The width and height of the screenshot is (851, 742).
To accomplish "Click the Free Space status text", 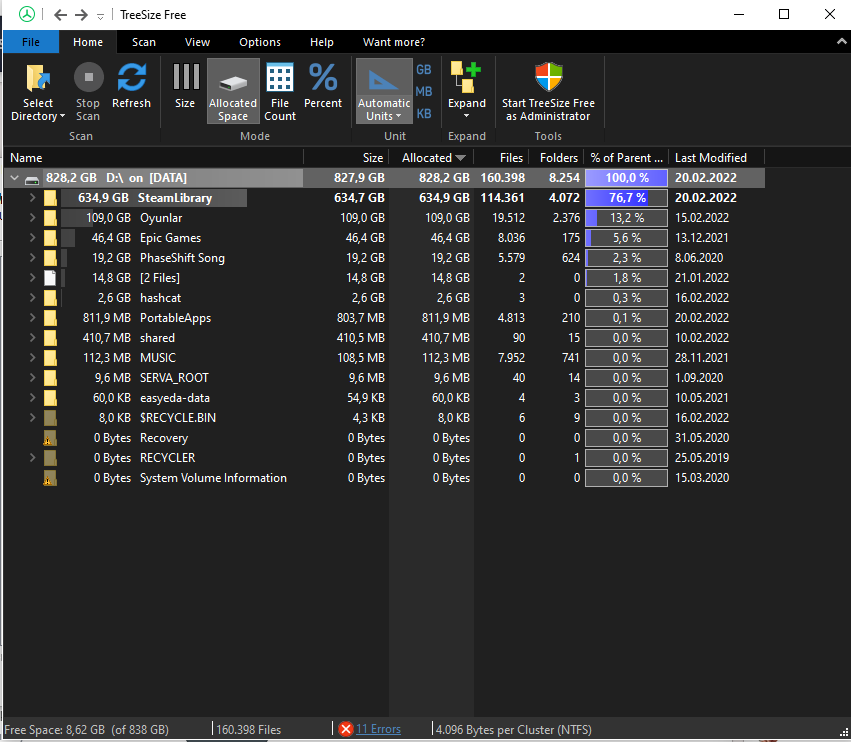I will tap(87, 730).
